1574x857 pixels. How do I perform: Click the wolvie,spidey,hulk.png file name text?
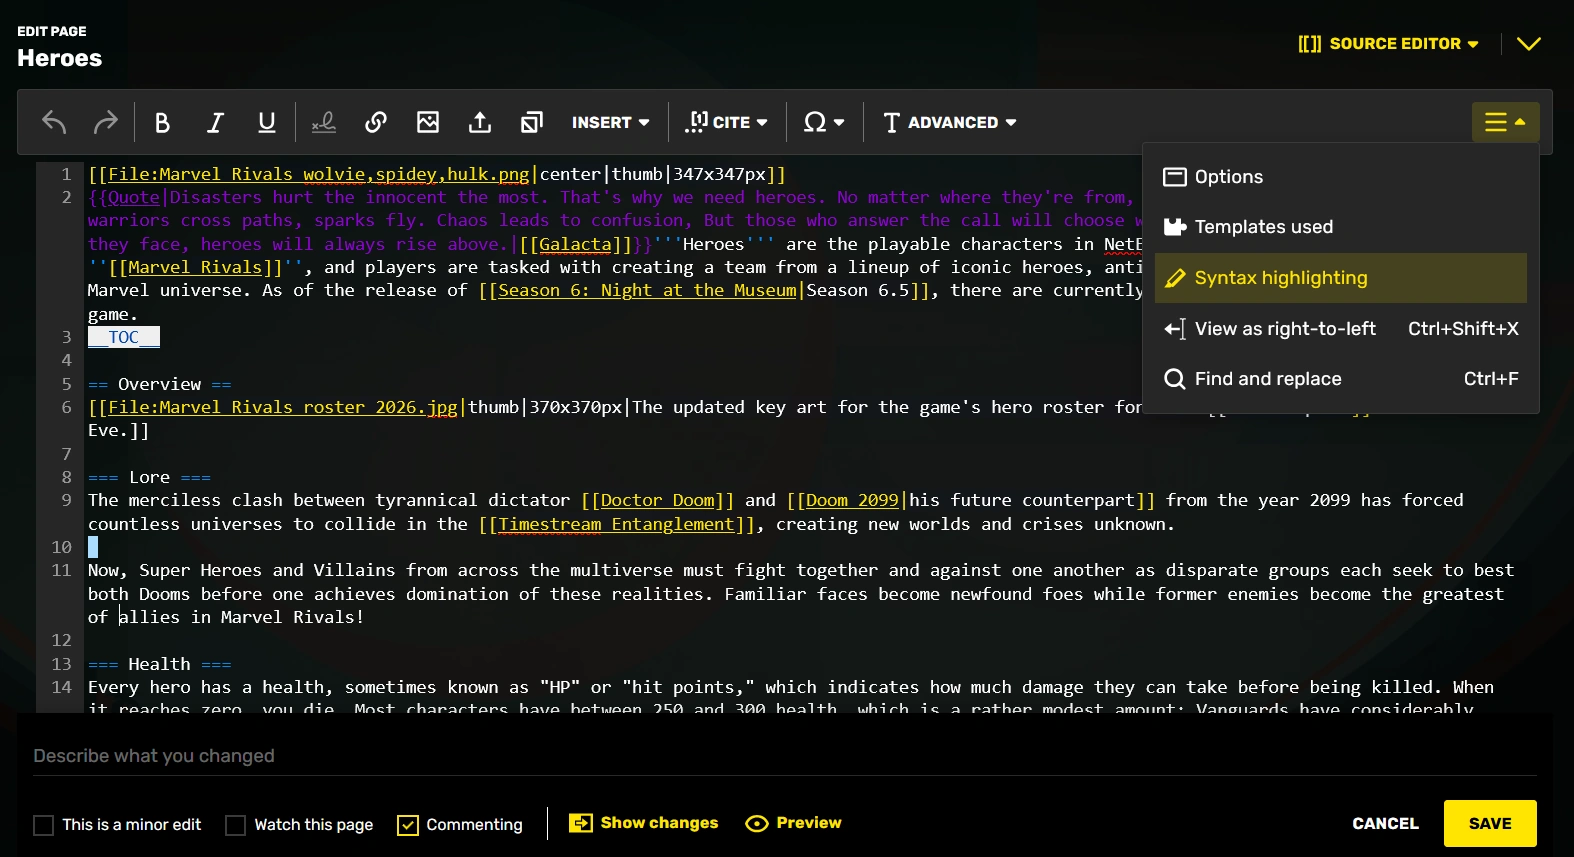[x=416, y=174]
